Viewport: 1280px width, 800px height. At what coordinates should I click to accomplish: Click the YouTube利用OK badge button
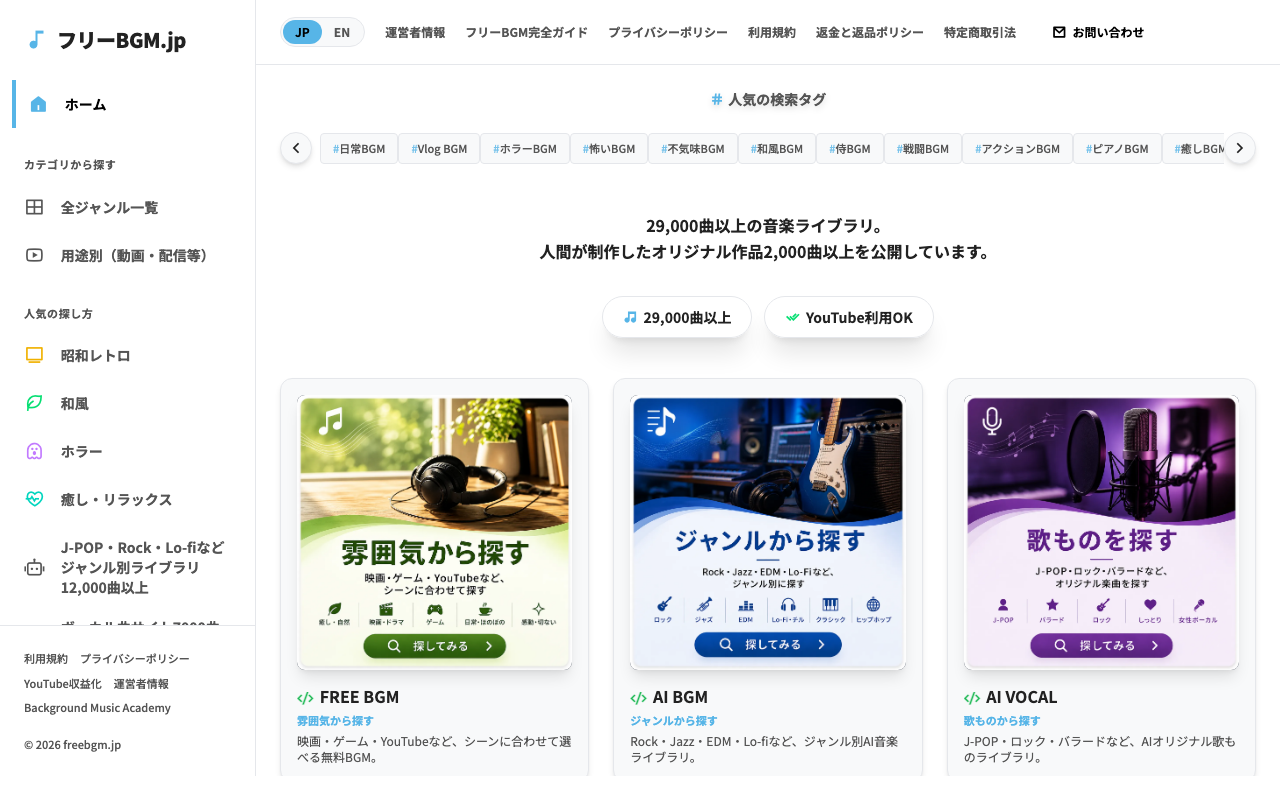pyautogui.click(x=849, y=317)
